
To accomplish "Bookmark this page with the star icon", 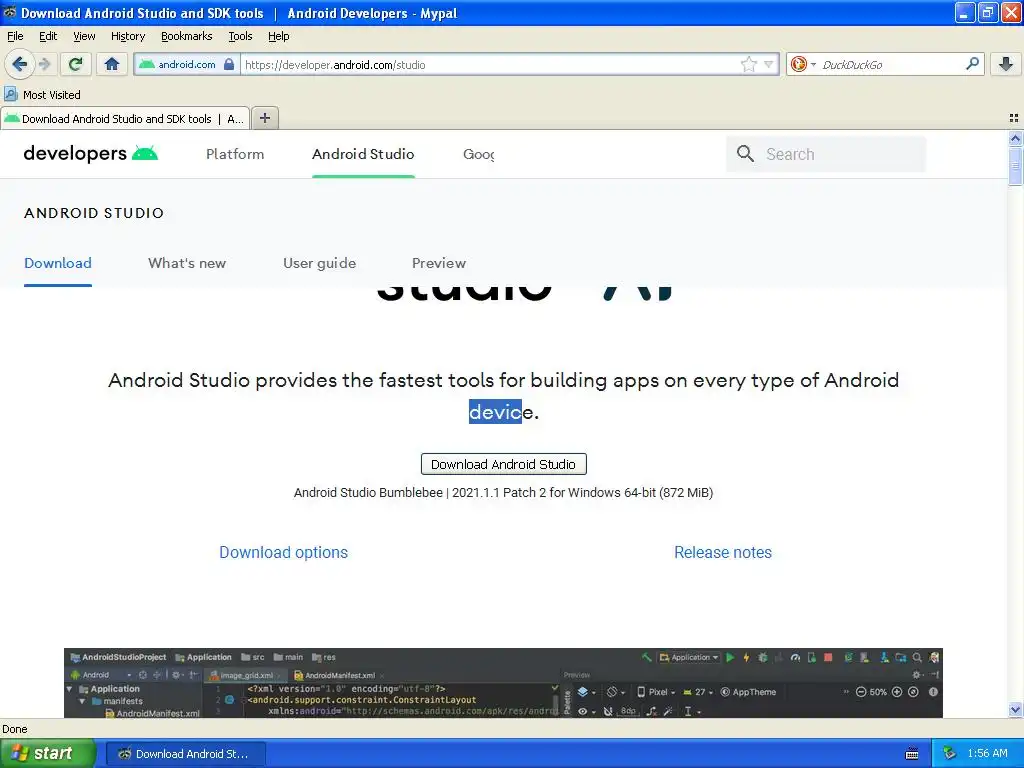I will (x=748, y=64).
